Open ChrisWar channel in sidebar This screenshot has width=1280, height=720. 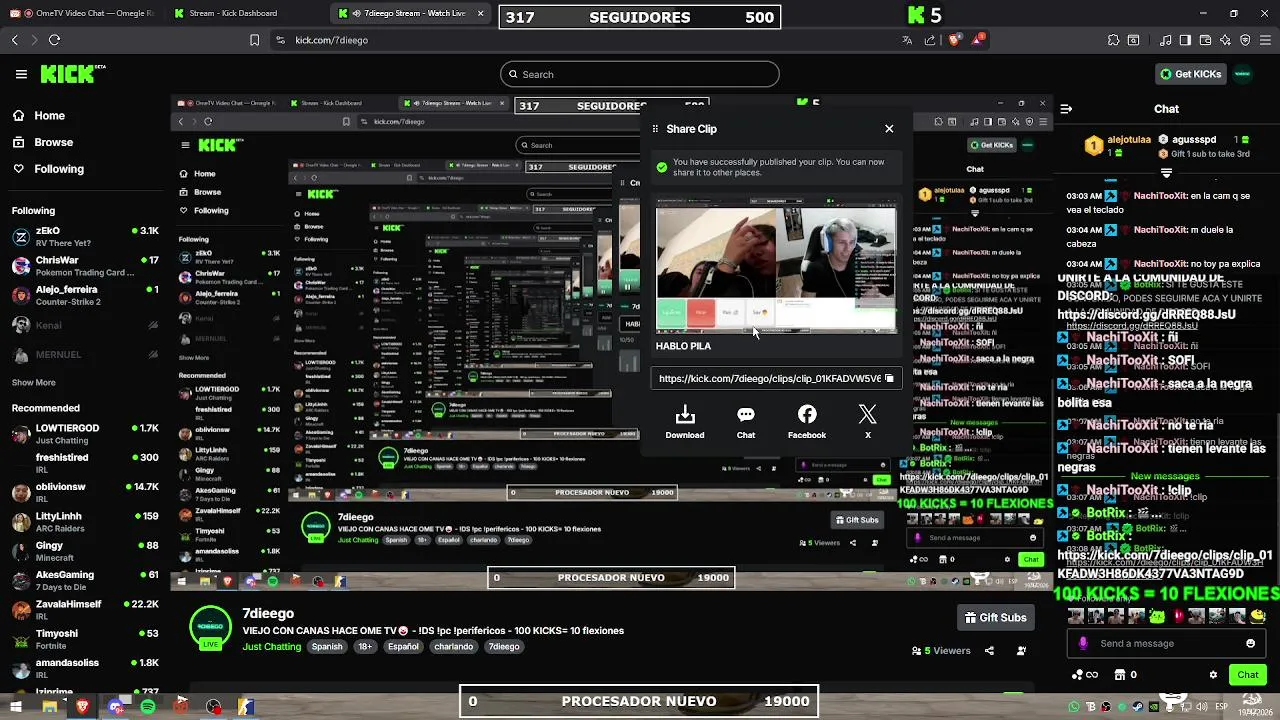click(x=84, y=266)
